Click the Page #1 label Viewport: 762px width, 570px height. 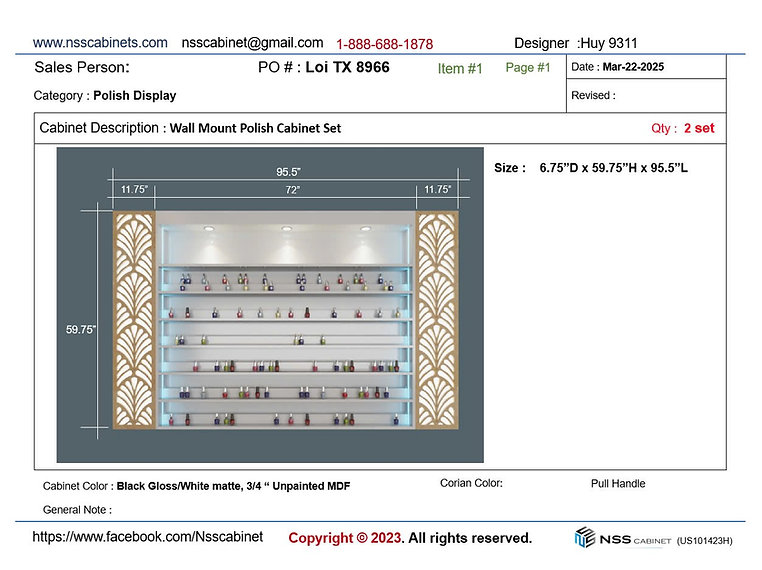pyautogui.click(x=528, y=68)
